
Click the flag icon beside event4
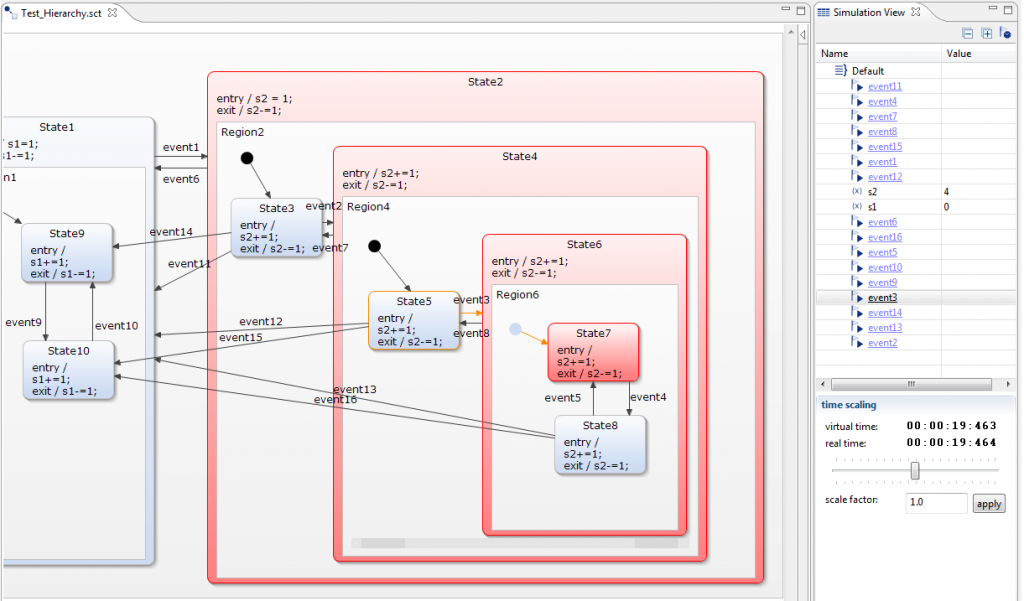857,101
